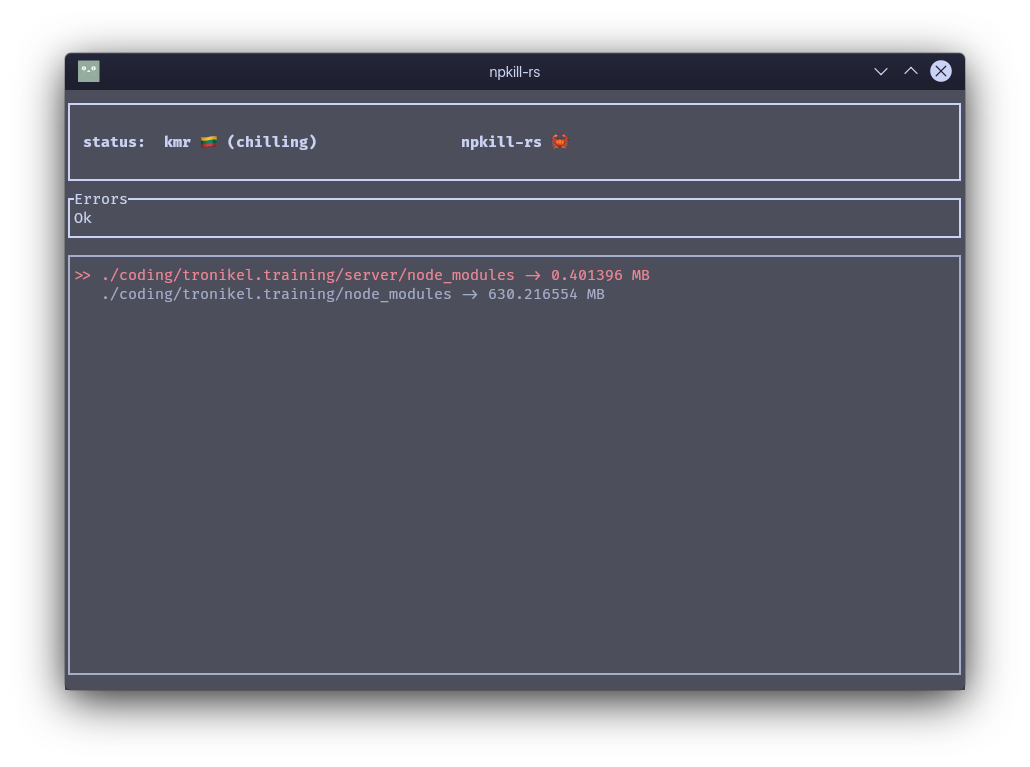
Task: Open the titlebar window menu via robot icon
Action: 89,71
